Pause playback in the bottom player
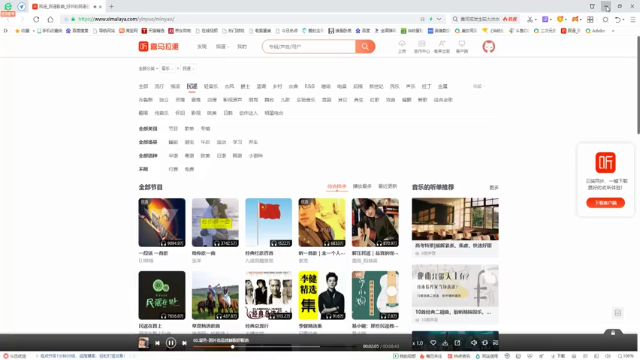Screen dimensions: 640x360 coord(171,343)
